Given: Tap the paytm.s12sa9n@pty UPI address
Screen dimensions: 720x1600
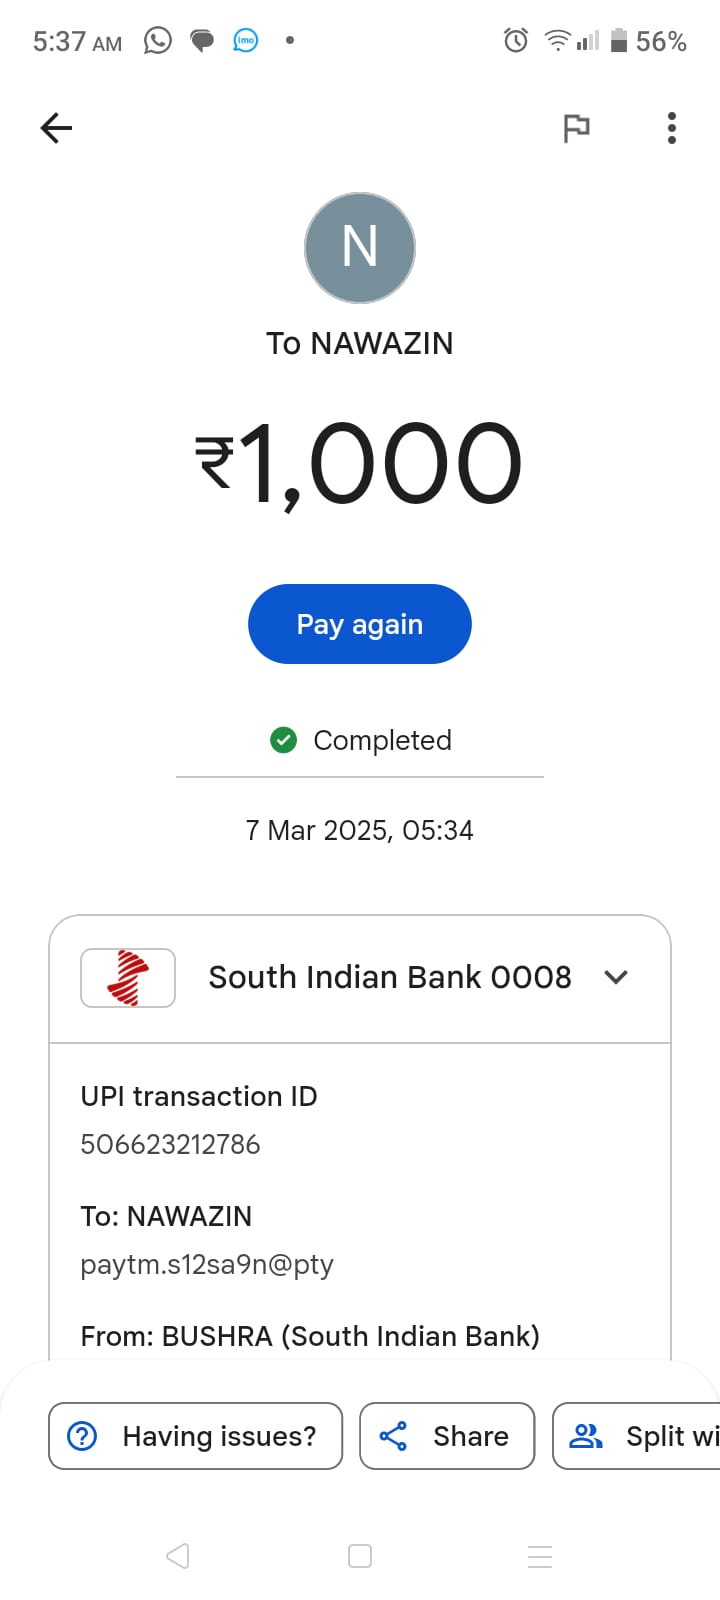Looking at the screenshot, I should 207,1264.
